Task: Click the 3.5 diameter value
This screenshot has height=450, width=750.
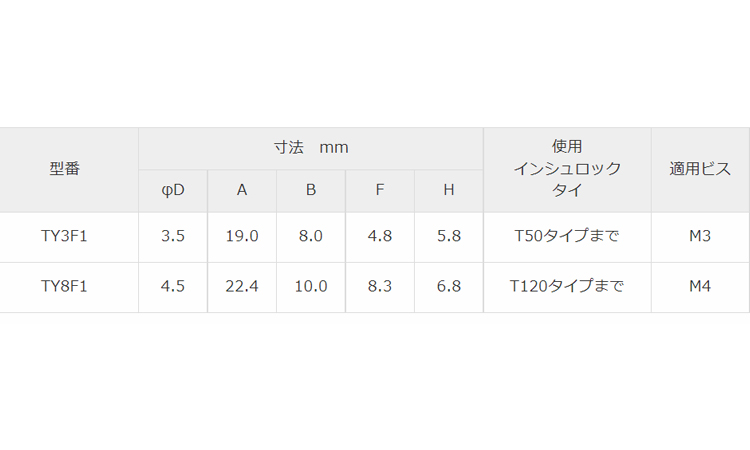Action: click(172, 236)
